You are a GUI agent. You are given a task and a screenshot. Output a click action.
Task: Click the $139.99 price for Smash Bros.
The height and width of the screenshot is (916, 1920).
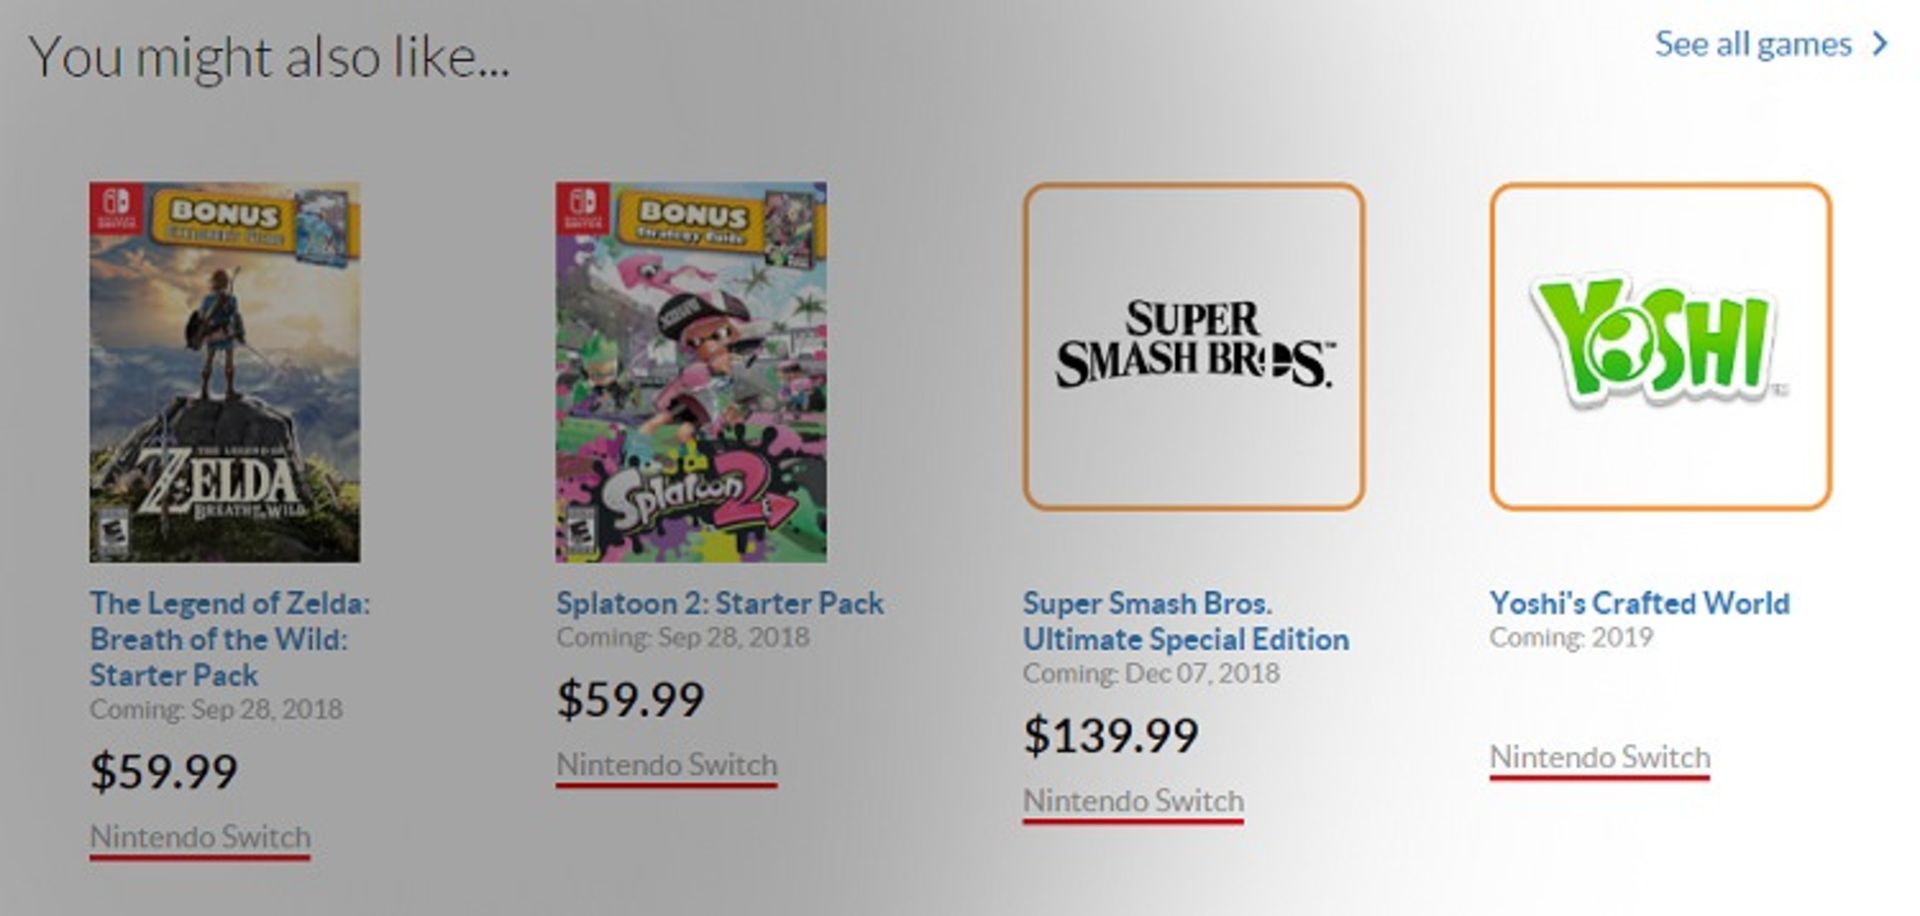click(1110, 735)
